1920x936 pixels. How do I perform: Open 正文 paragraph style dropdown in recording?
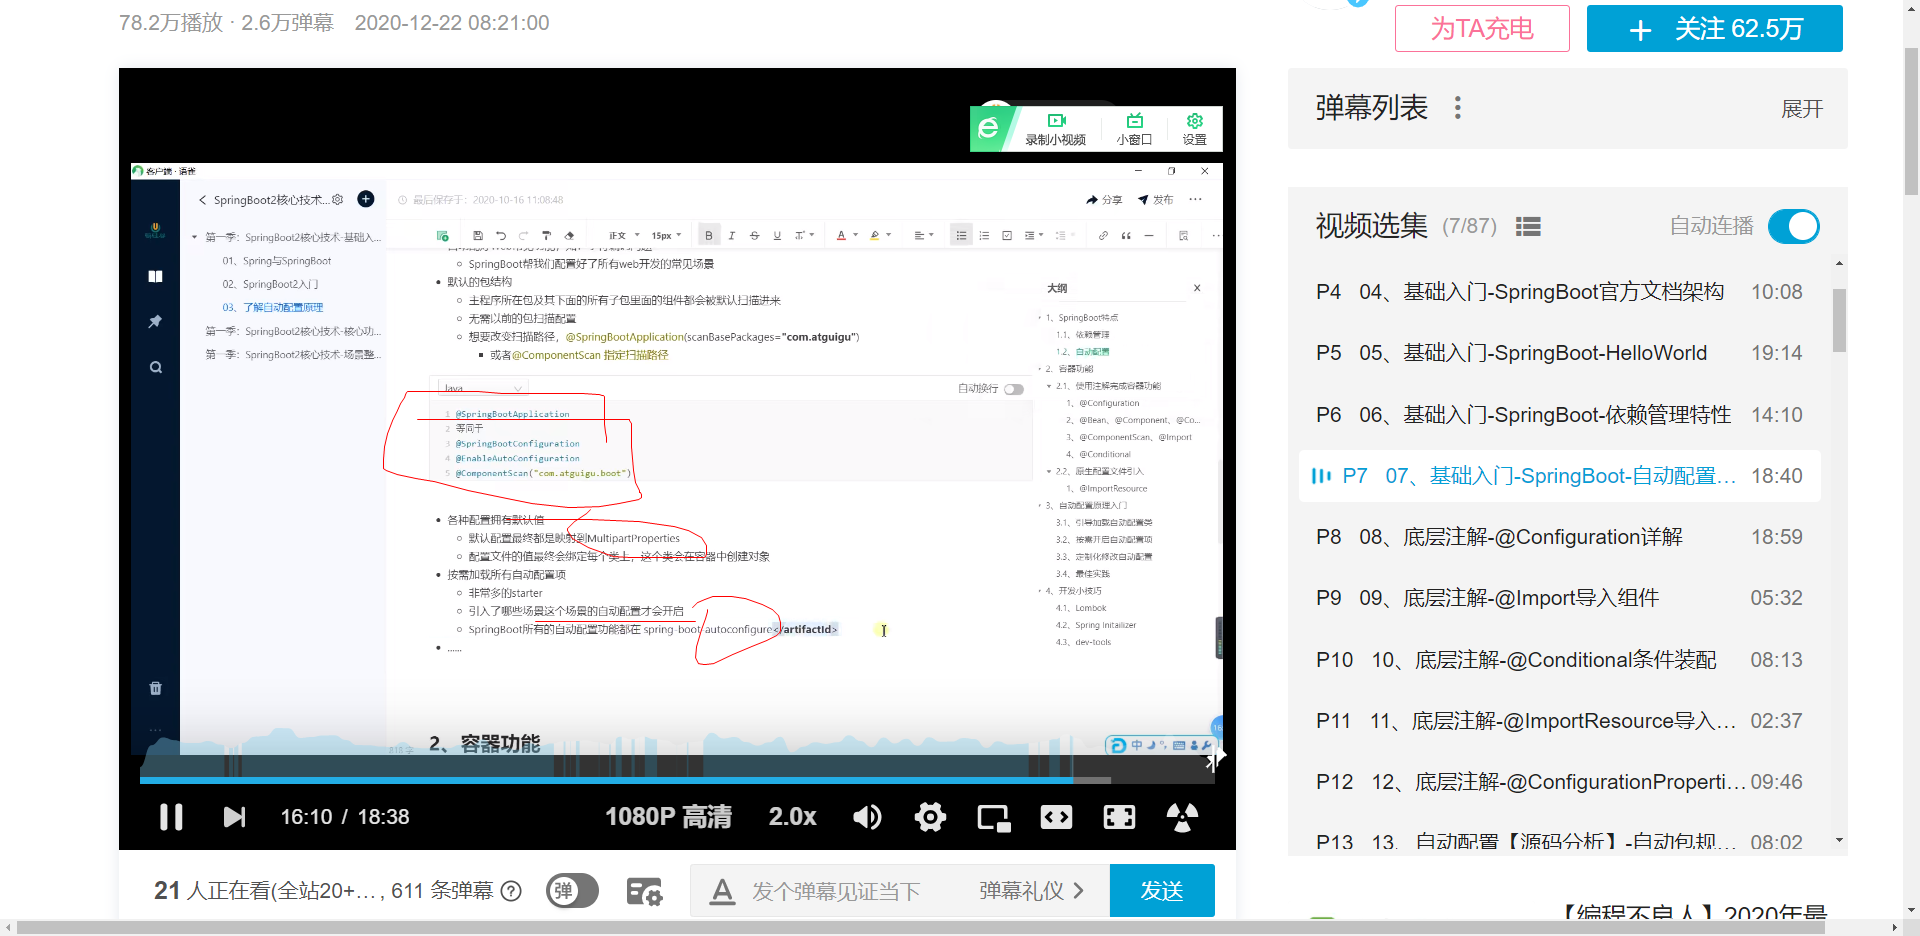point(624,236)
